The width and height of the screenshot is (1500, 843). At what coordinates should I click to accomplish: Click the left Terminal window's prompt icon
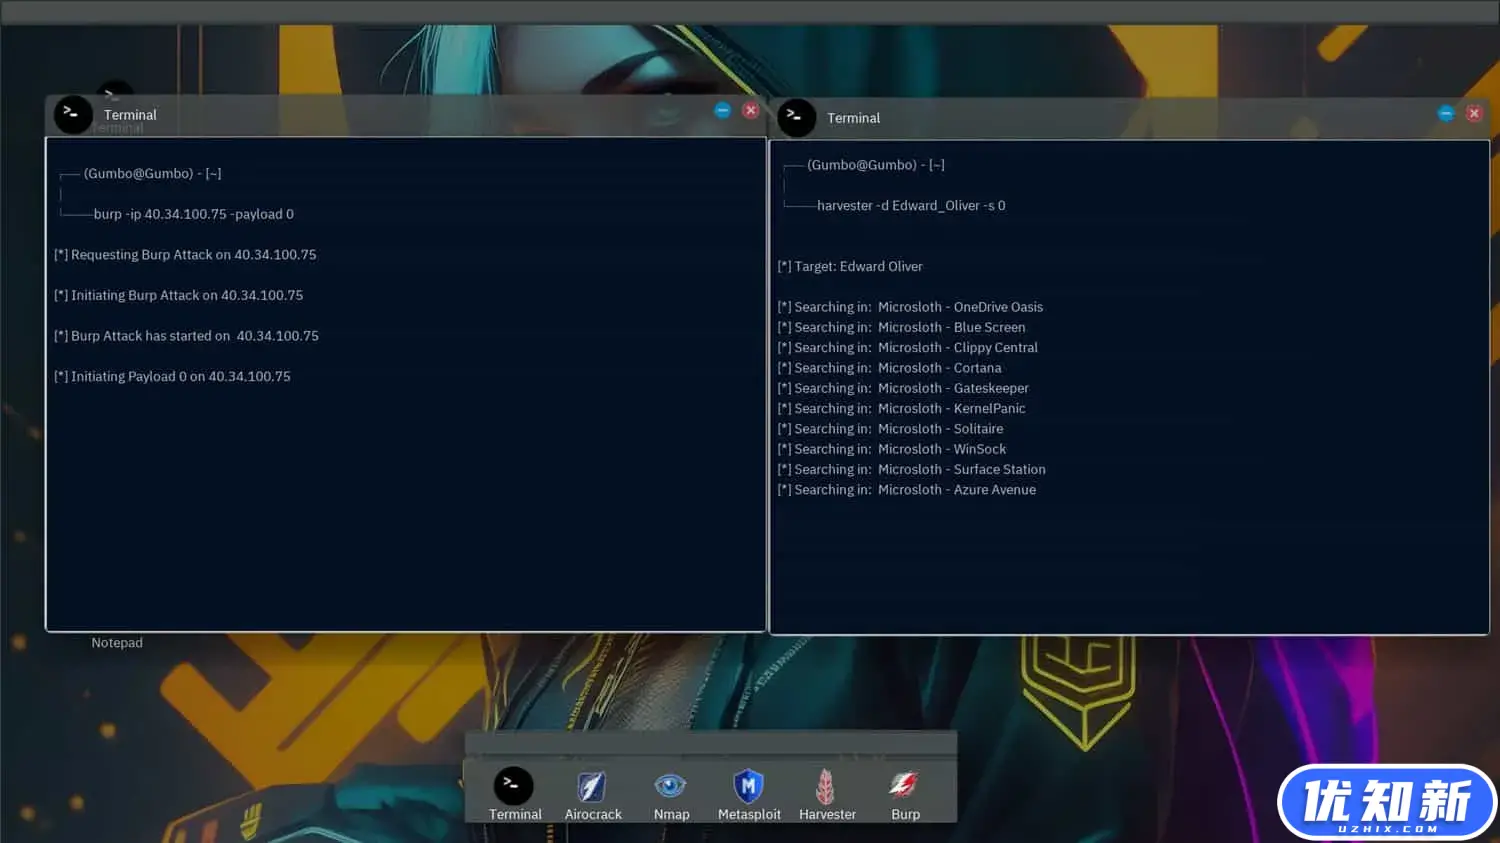pos(73,115)
